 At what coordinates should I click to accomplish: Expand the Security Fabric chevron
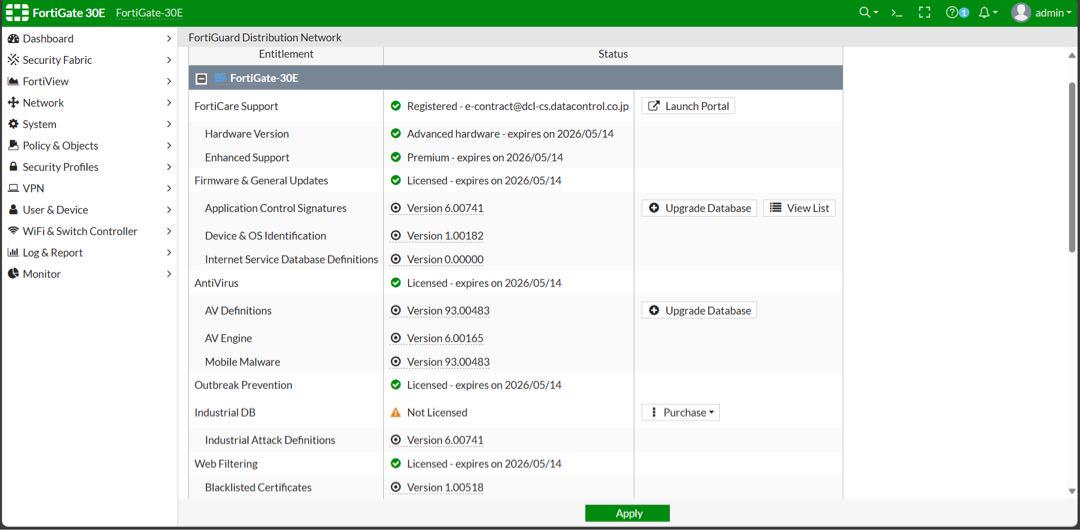(x=169, y=60)
